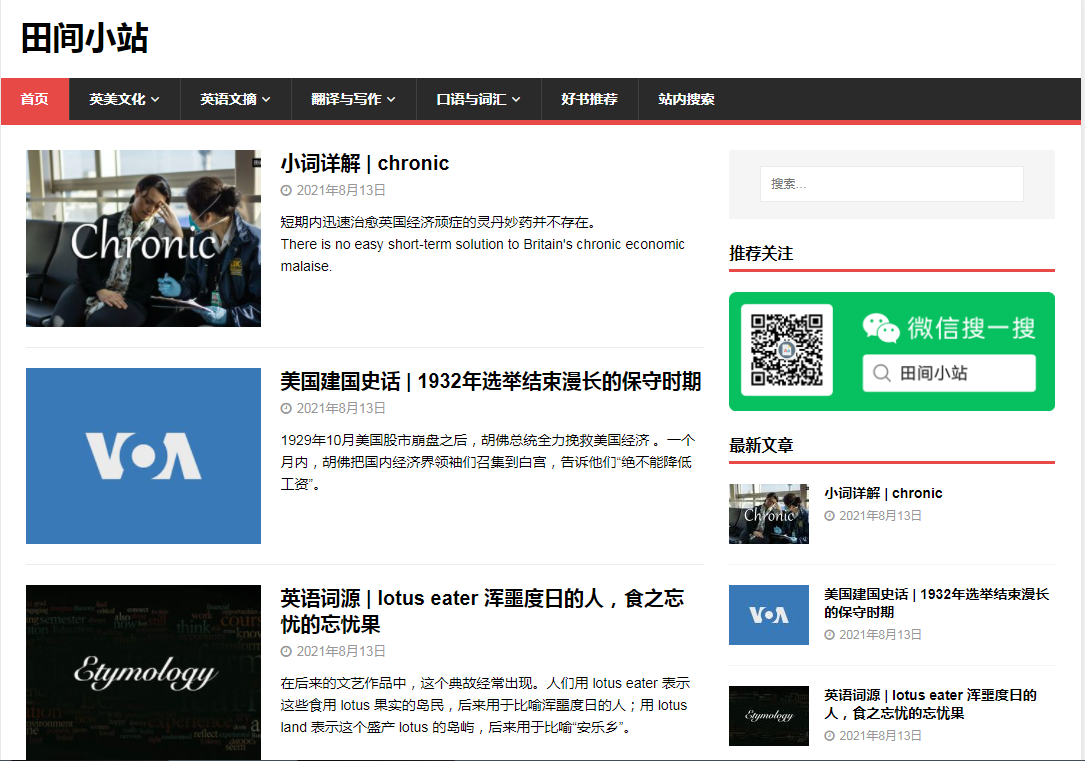Click sidebar Etymology small thumbnail
The height and width of the screenshot is (761, 1085).
768,715
